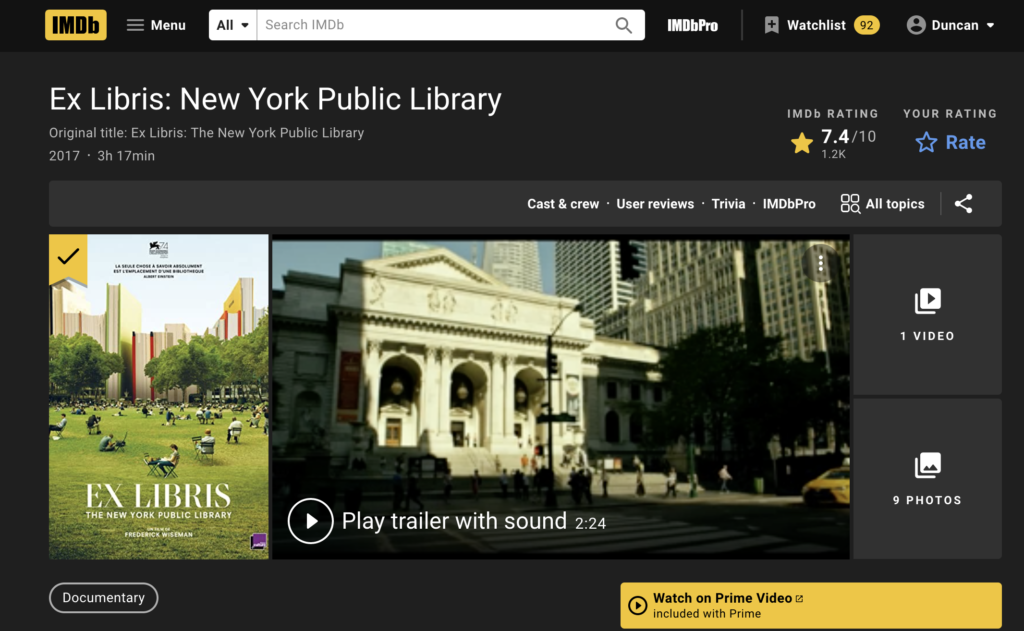
Task: Click the share icon
Action: click(x=963, y=204)
